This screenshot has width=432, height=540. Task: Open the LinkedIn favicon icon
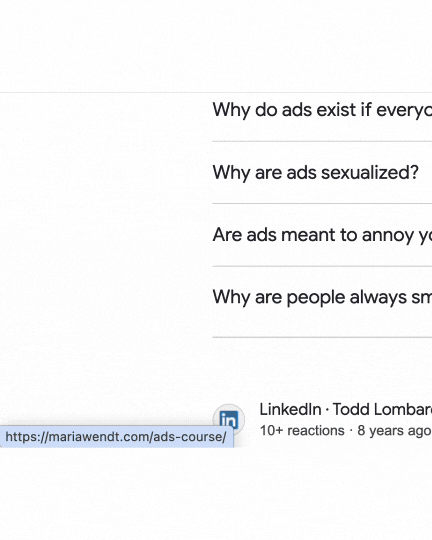[229, 420]
